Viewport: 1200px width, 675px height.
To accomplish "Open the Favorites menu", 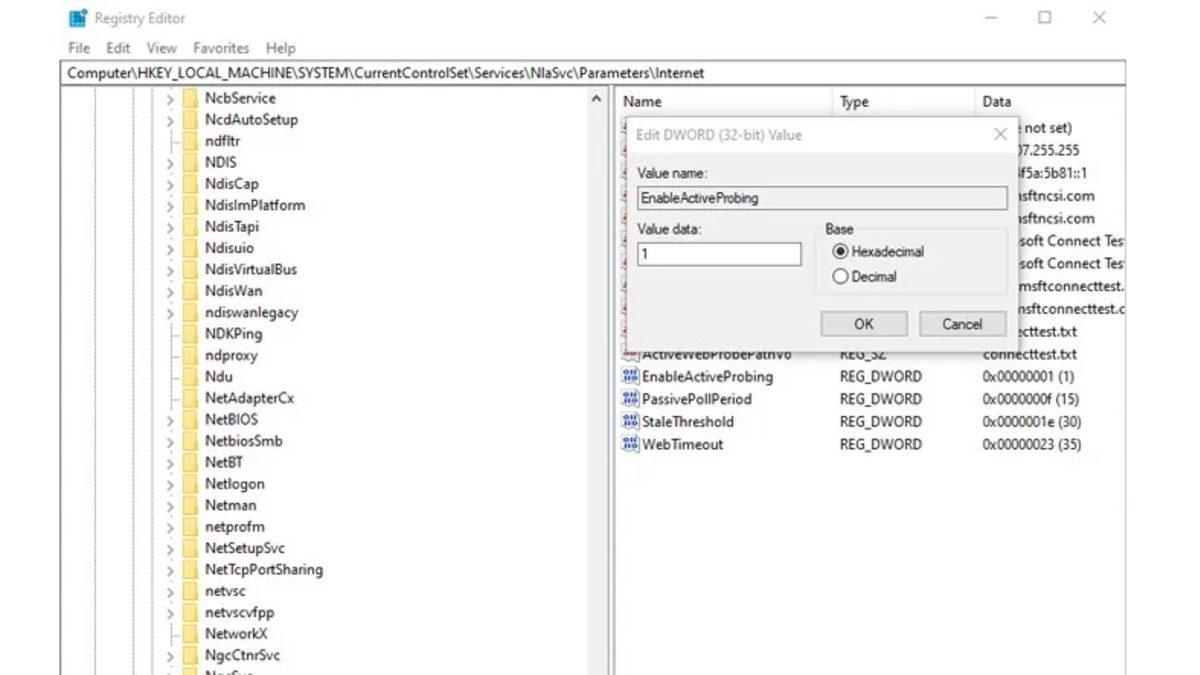I will coord(221,47).
